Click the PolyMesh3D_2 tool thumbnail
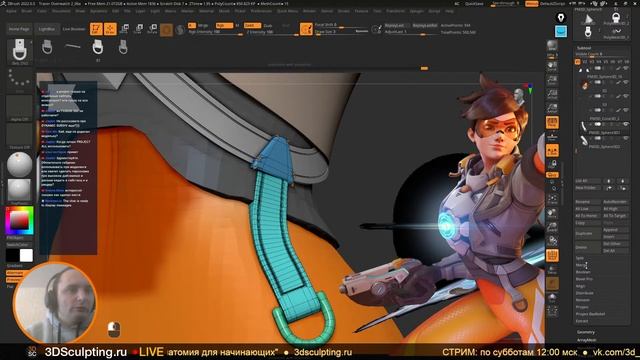The width and height of the screenshot is (640, 360). point(616,18)
